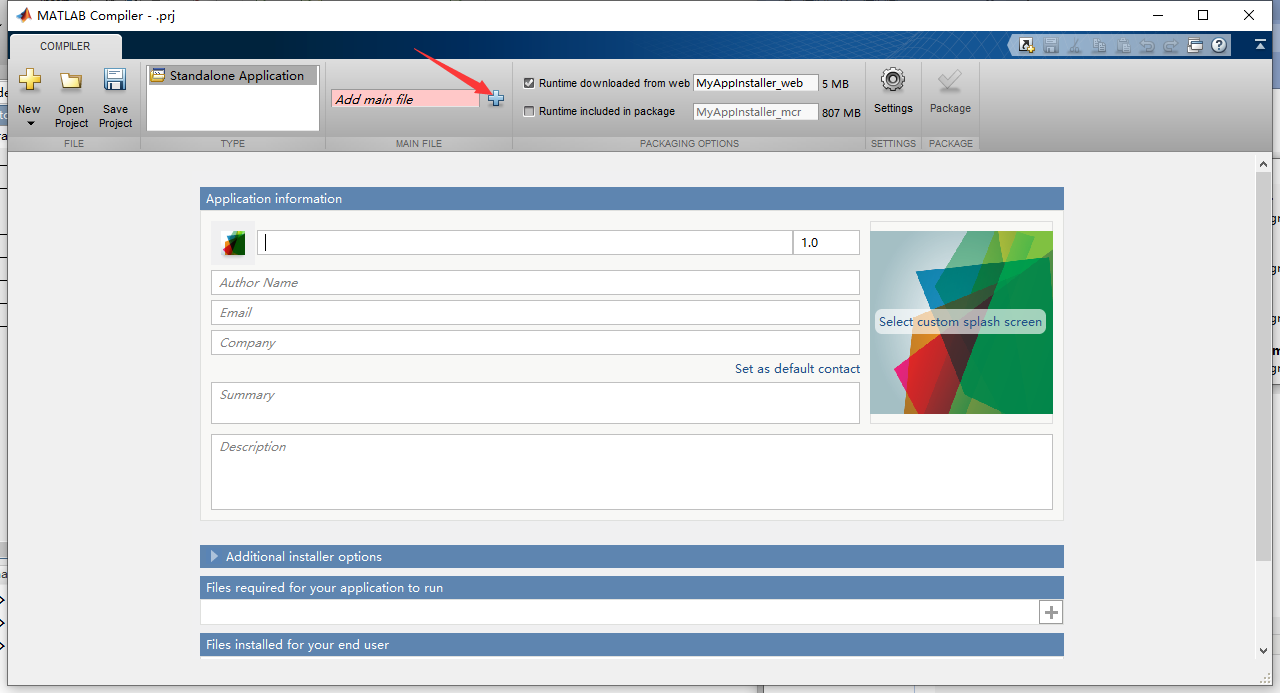Click the Summary text box

(535, 403)
